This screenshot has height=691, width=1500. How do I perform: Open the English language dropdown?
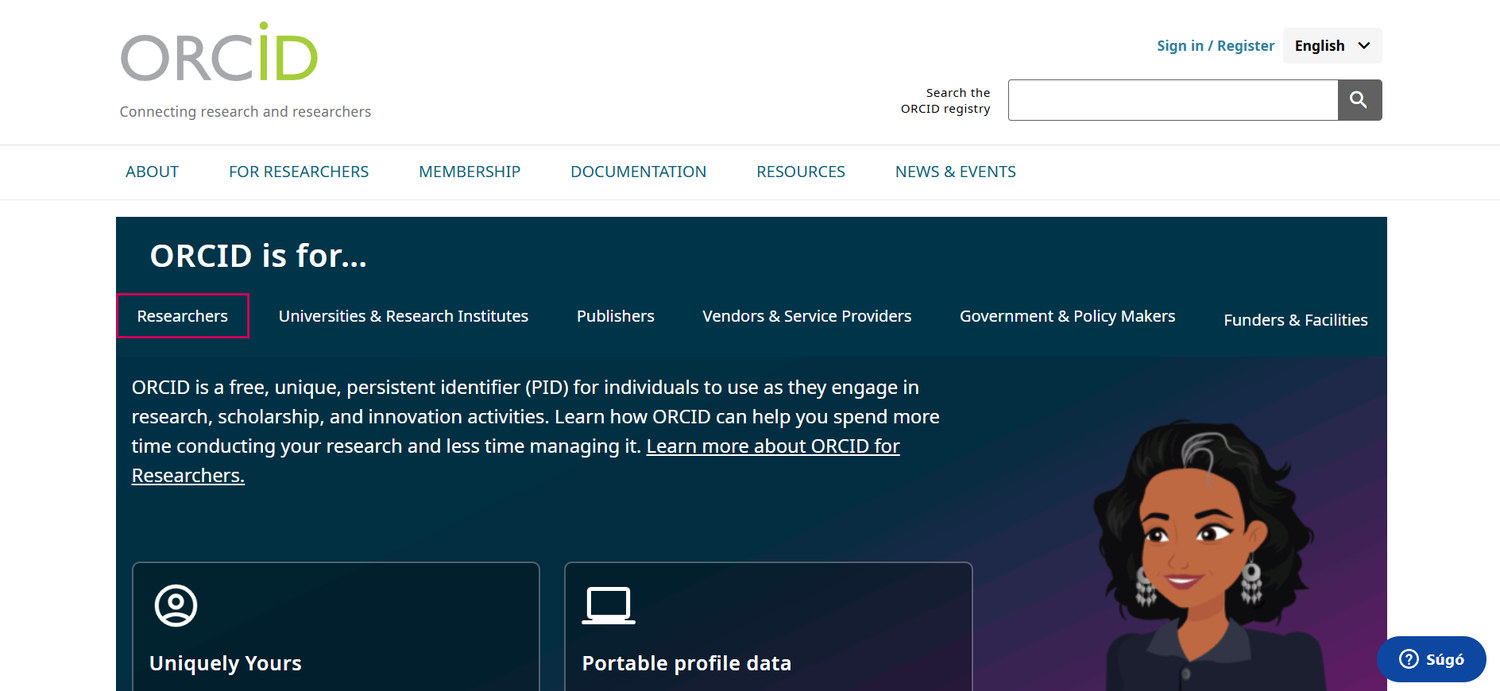coord(1332,46)
